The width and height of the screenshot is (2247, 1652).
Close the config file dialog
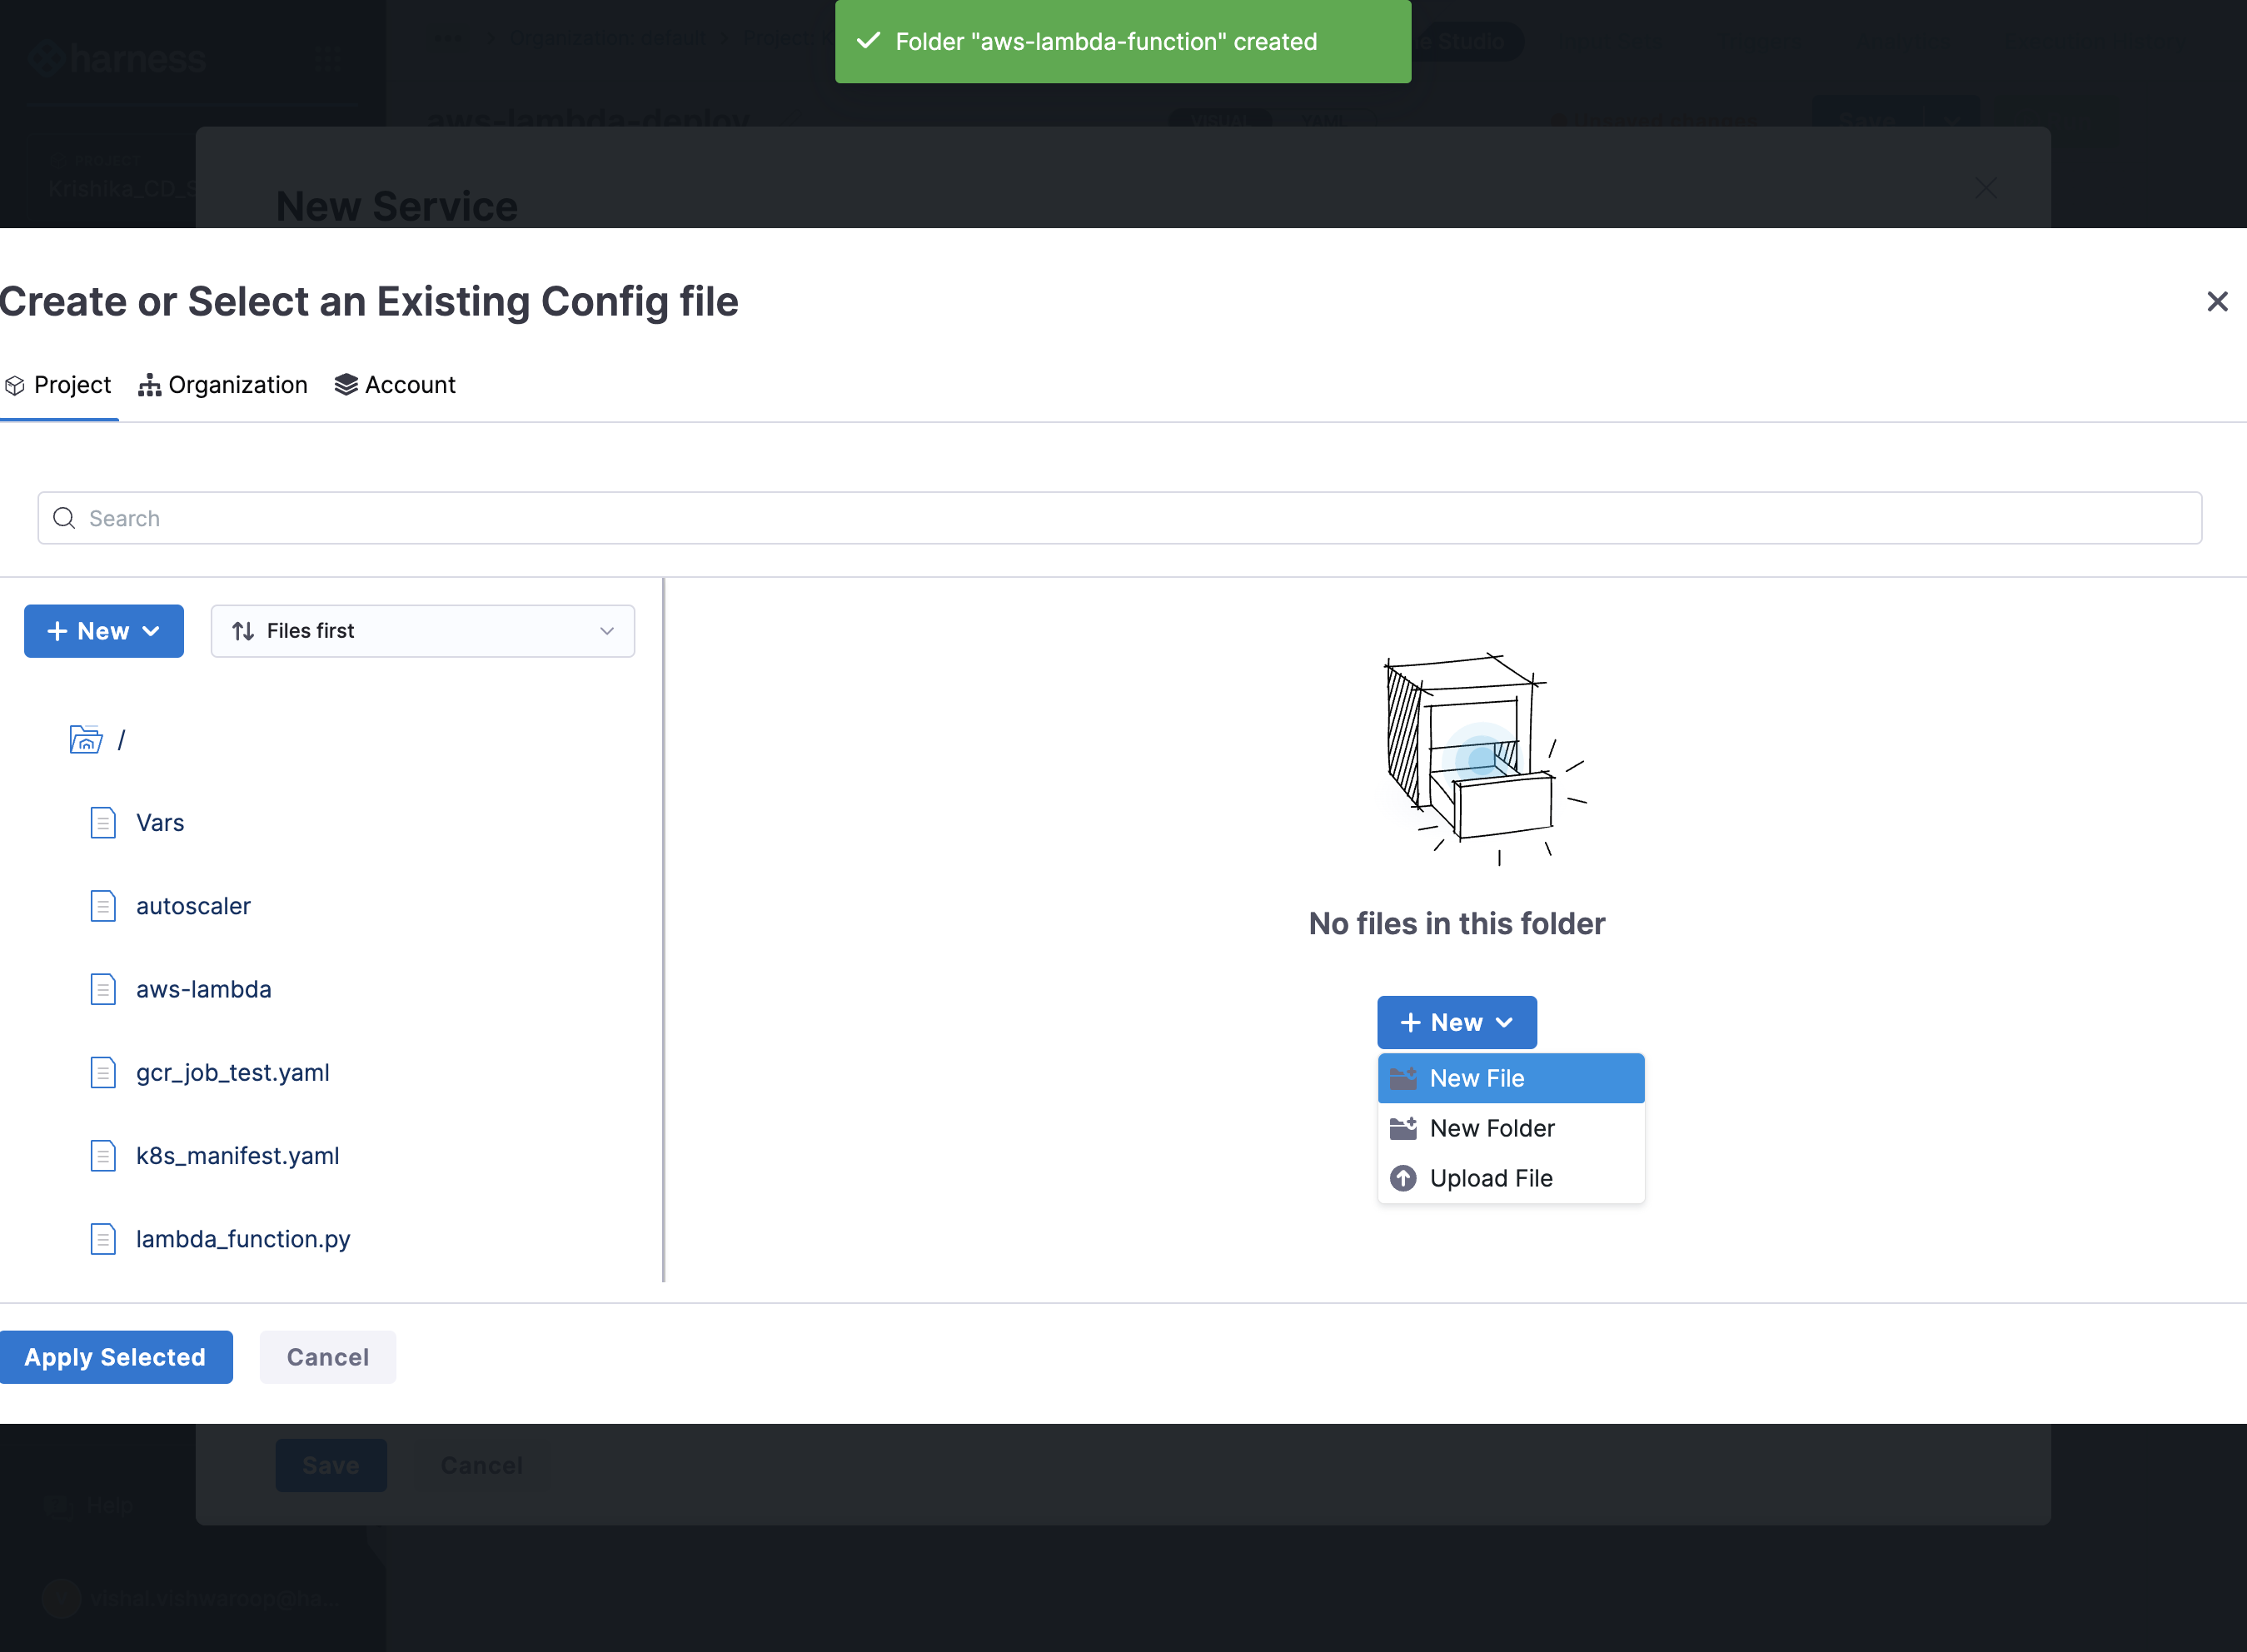coord(2217,301)
